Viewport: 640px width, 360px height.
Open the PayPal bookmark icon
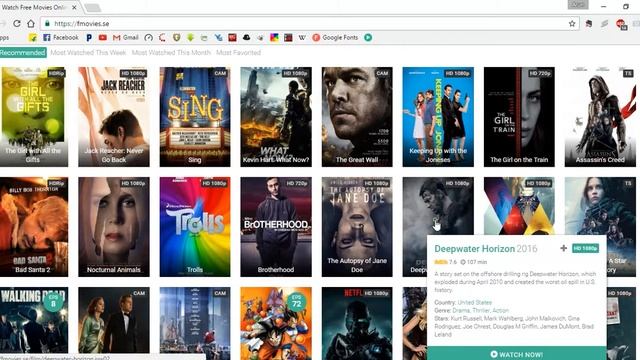[x=89, y=38]
